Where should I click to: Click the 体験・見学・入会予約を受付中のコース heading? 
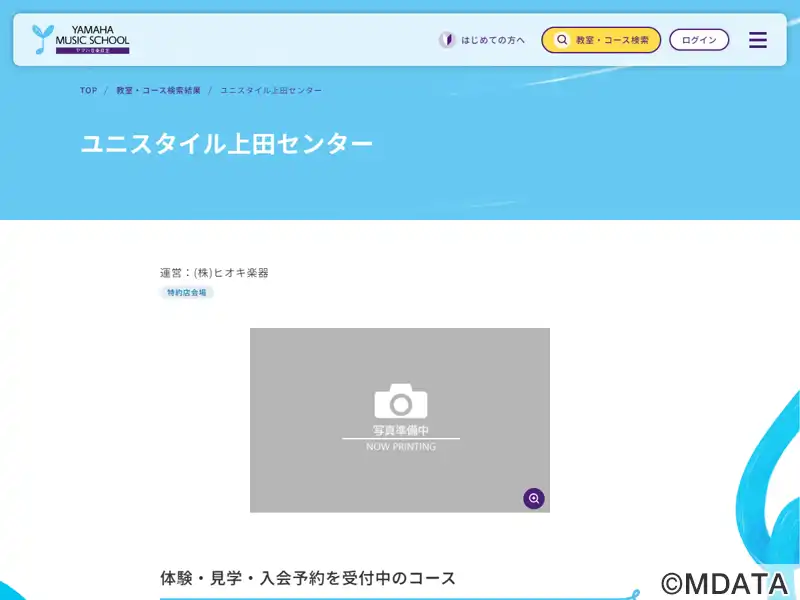pos(308,578)
